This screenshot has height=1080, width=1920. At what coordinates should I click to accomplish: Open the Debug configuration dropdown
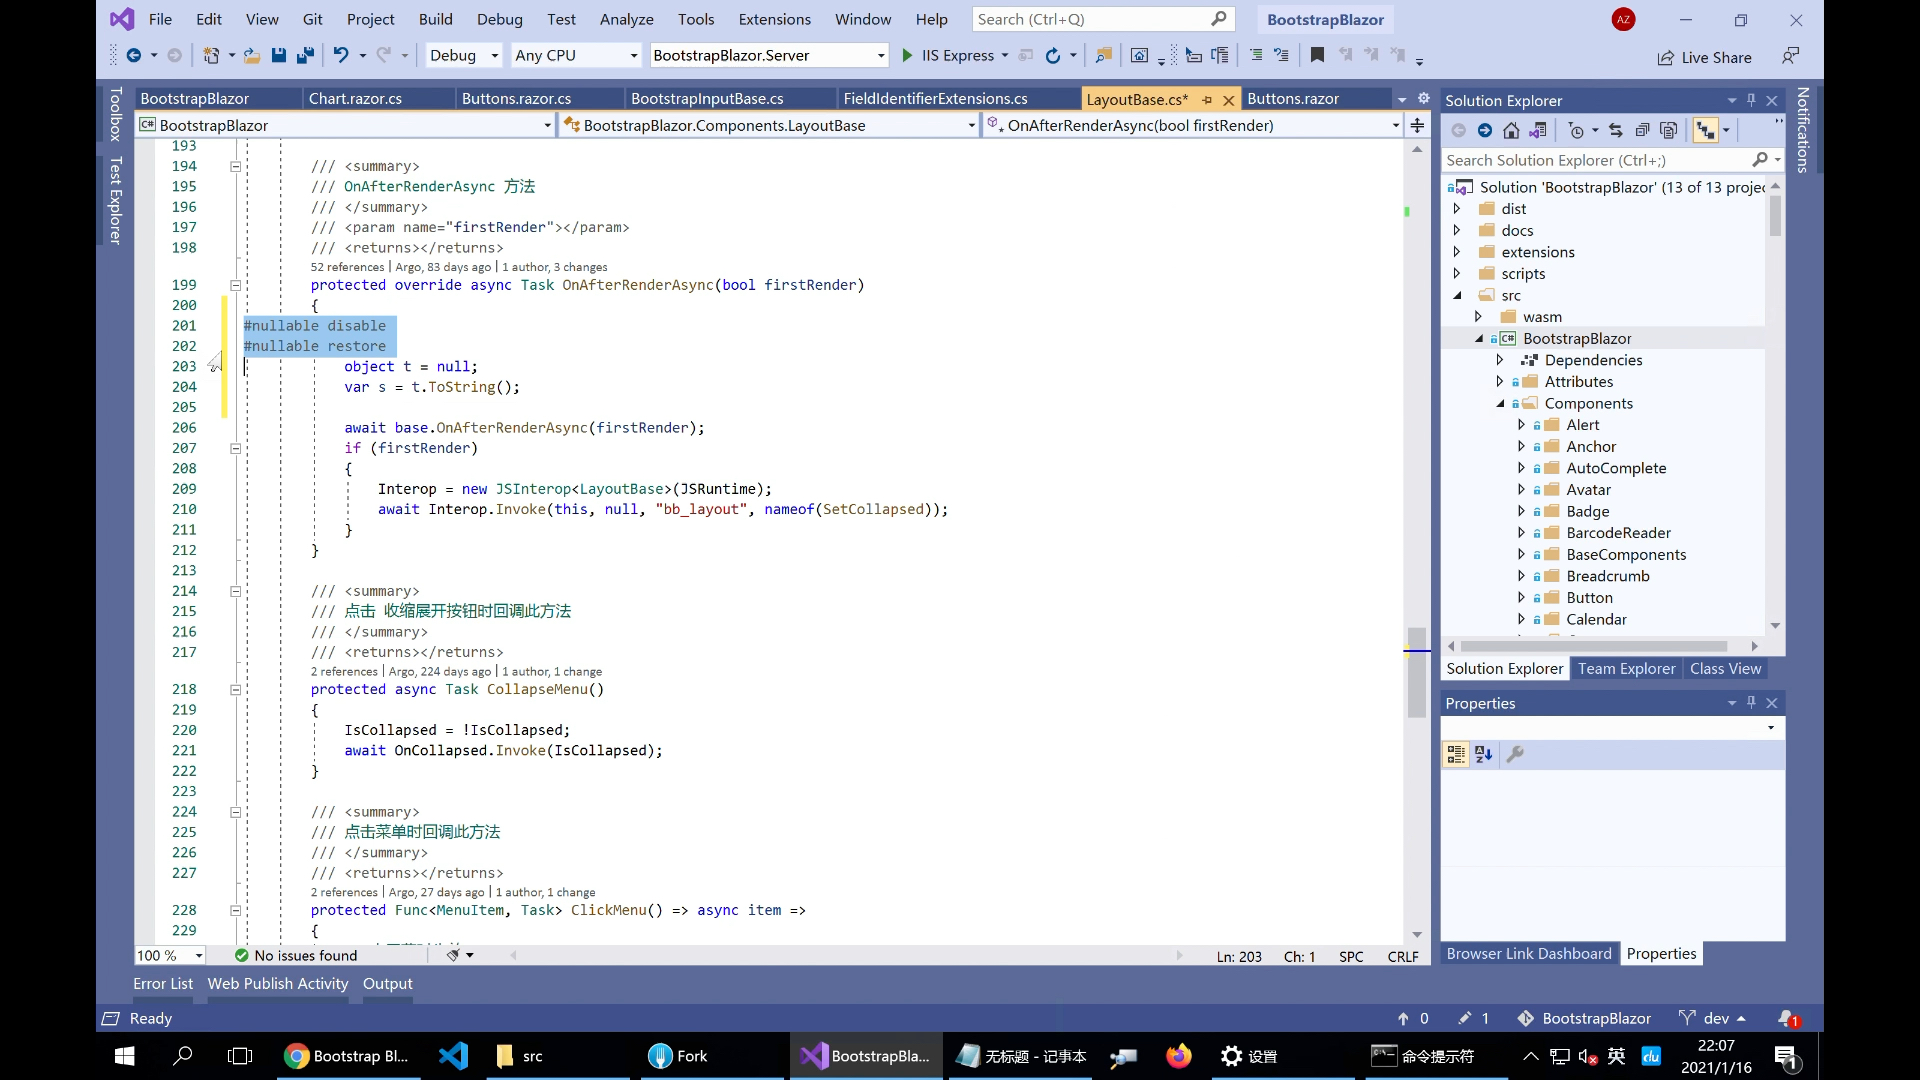point(463,56)
